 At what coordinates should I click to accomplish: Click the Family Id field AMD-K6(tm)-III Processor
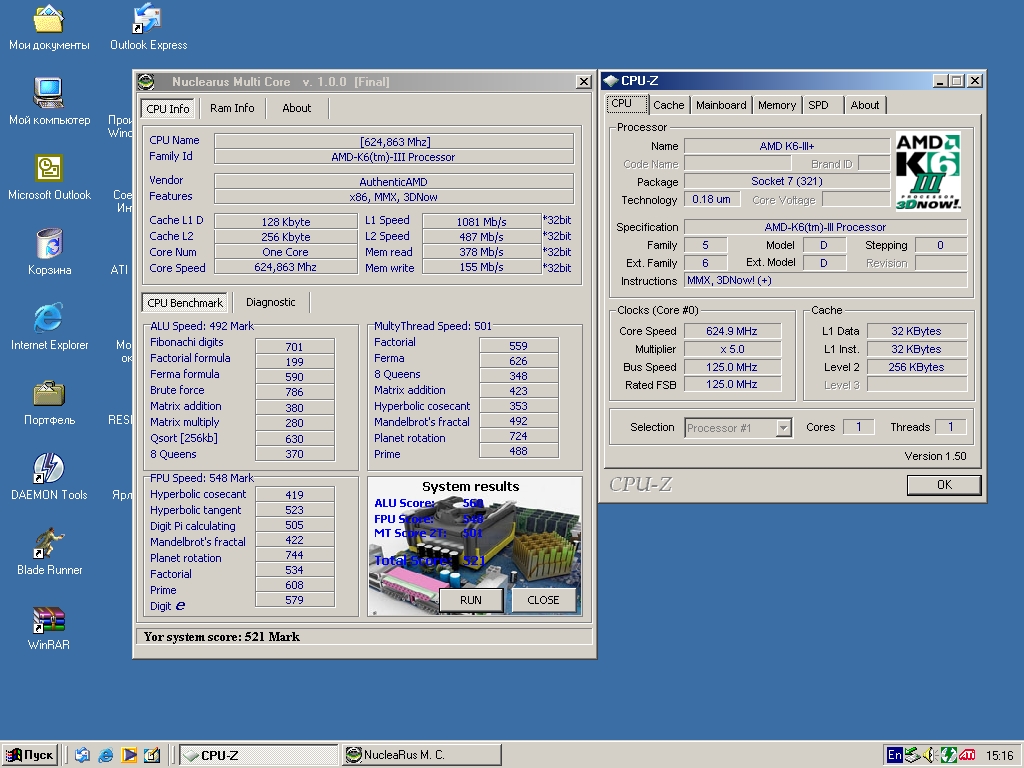(394, 157)
